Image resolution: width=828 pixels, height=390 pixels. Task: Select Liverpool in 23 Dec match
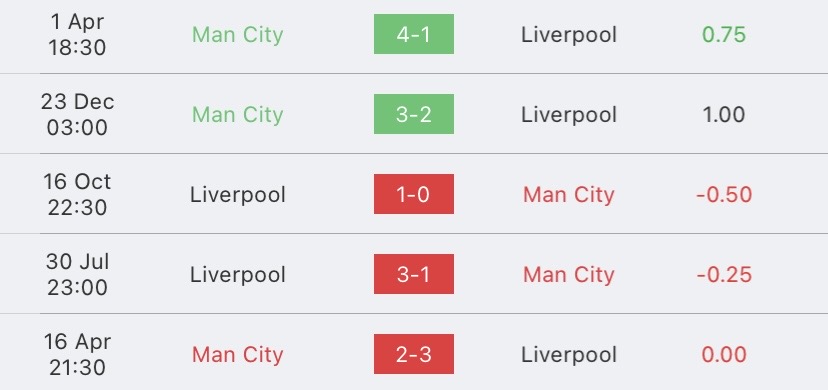pos(569,115)
